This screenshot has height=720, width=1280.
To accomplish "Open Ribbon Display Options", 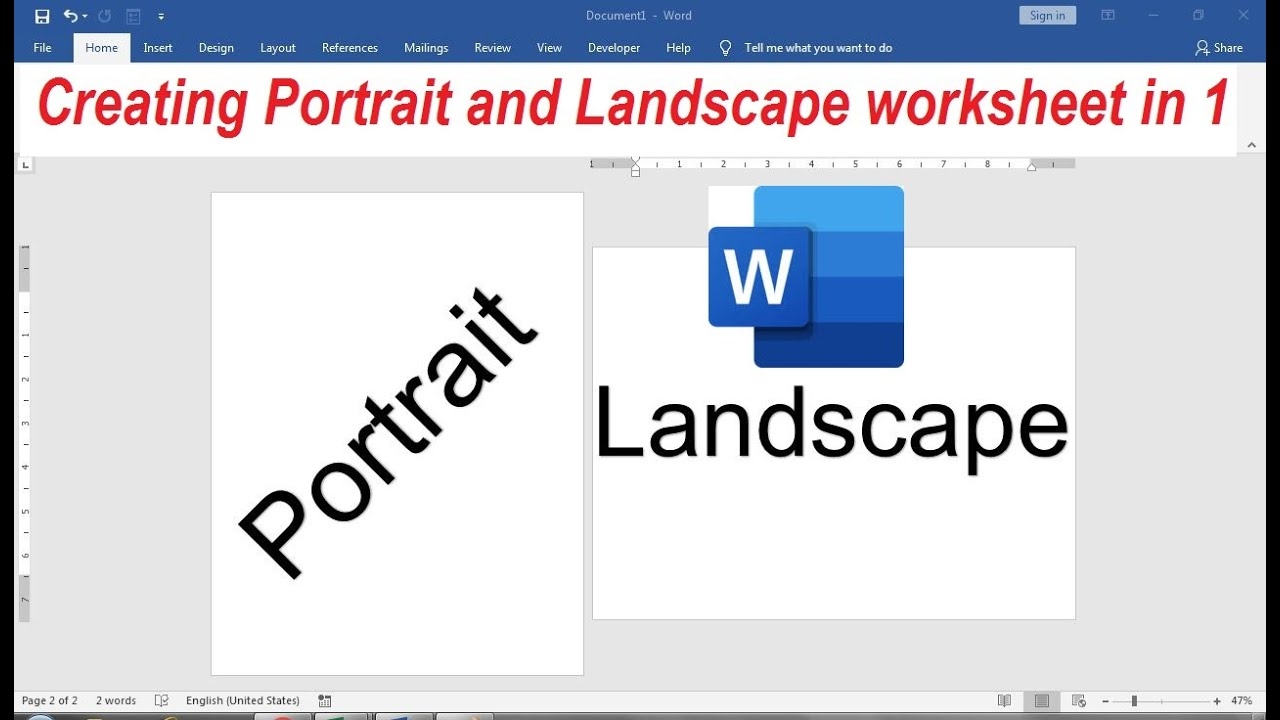I will coord(1108,15).
